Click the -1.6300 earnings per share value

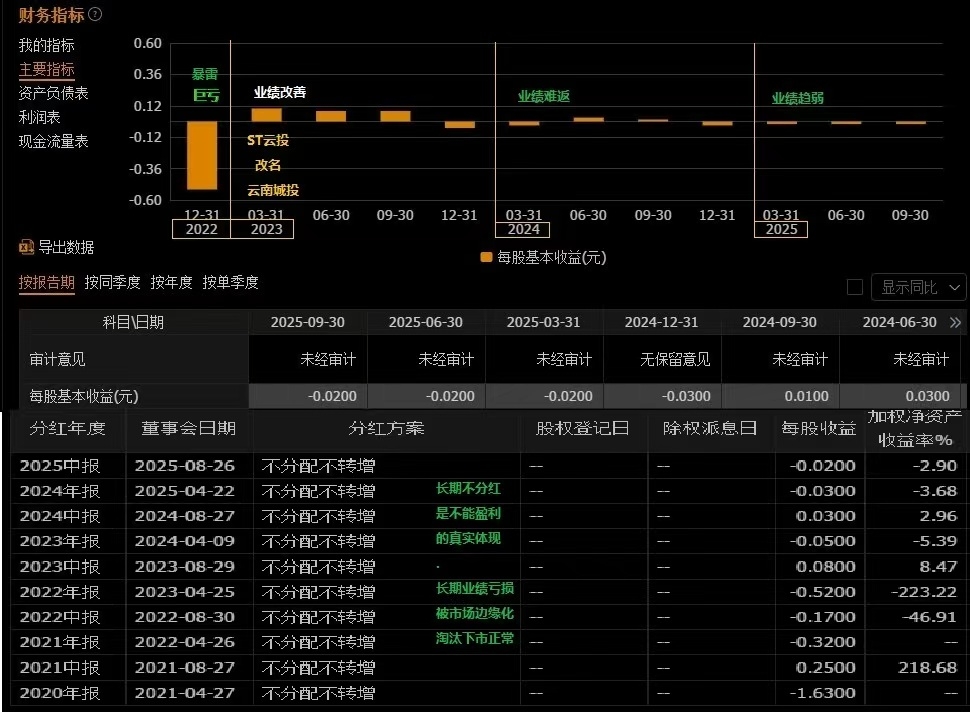(823, 693)
